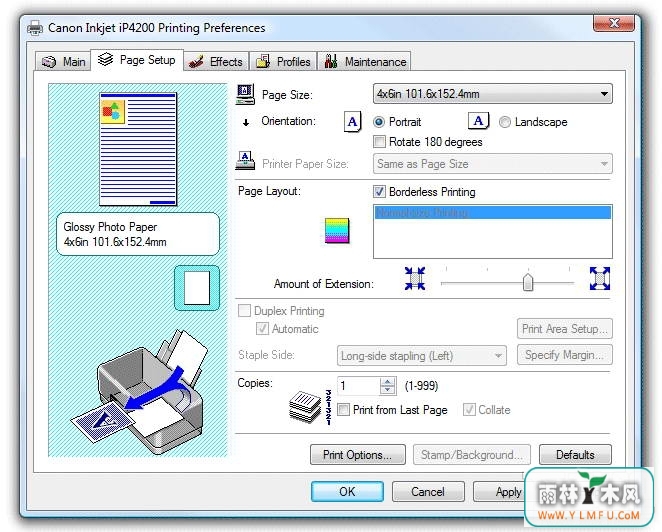Enable Print from Last Page
Viewport: 662px width, 532px height.
(344, 410)
